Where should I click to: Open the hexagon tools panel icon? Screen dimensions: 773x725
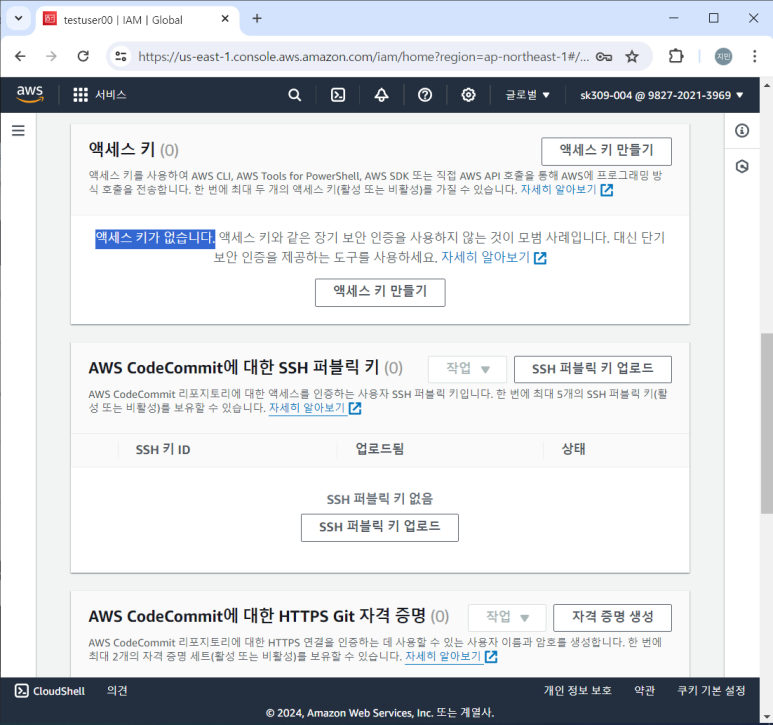pyautogui.click(x=742, y=167)
